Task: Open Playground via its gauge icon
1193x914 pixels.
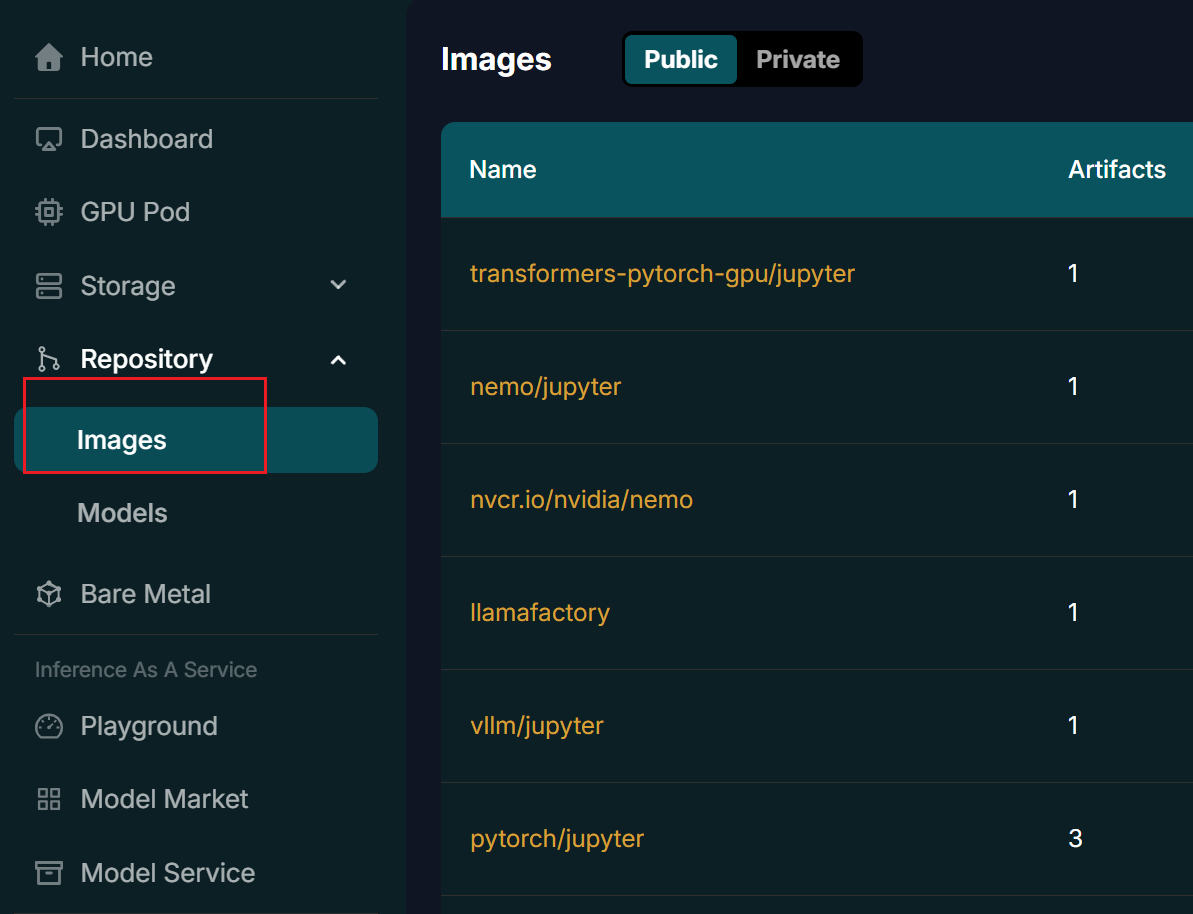Action: [48, 726]
